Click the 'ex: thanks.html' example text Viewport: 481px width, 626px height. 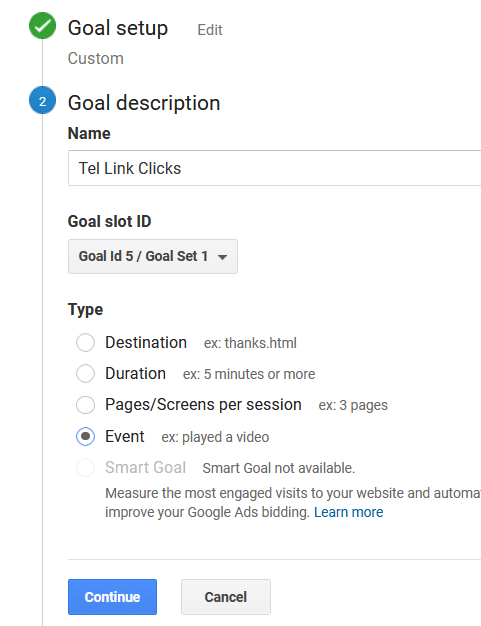coord(250,343)
